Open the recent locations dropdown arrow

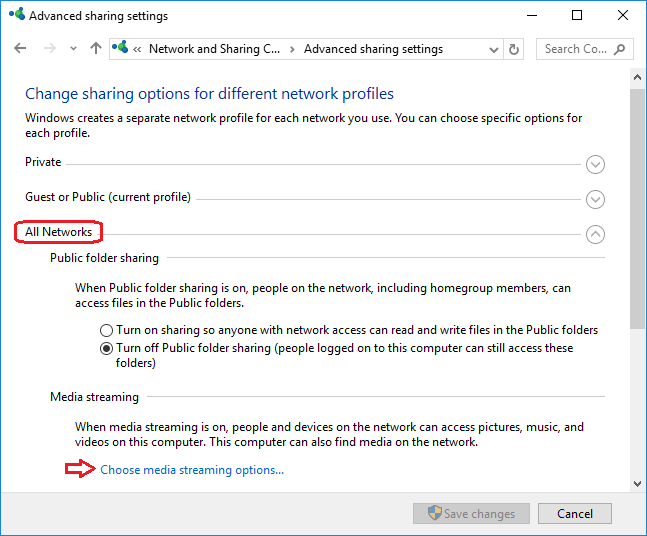(73, 49)
